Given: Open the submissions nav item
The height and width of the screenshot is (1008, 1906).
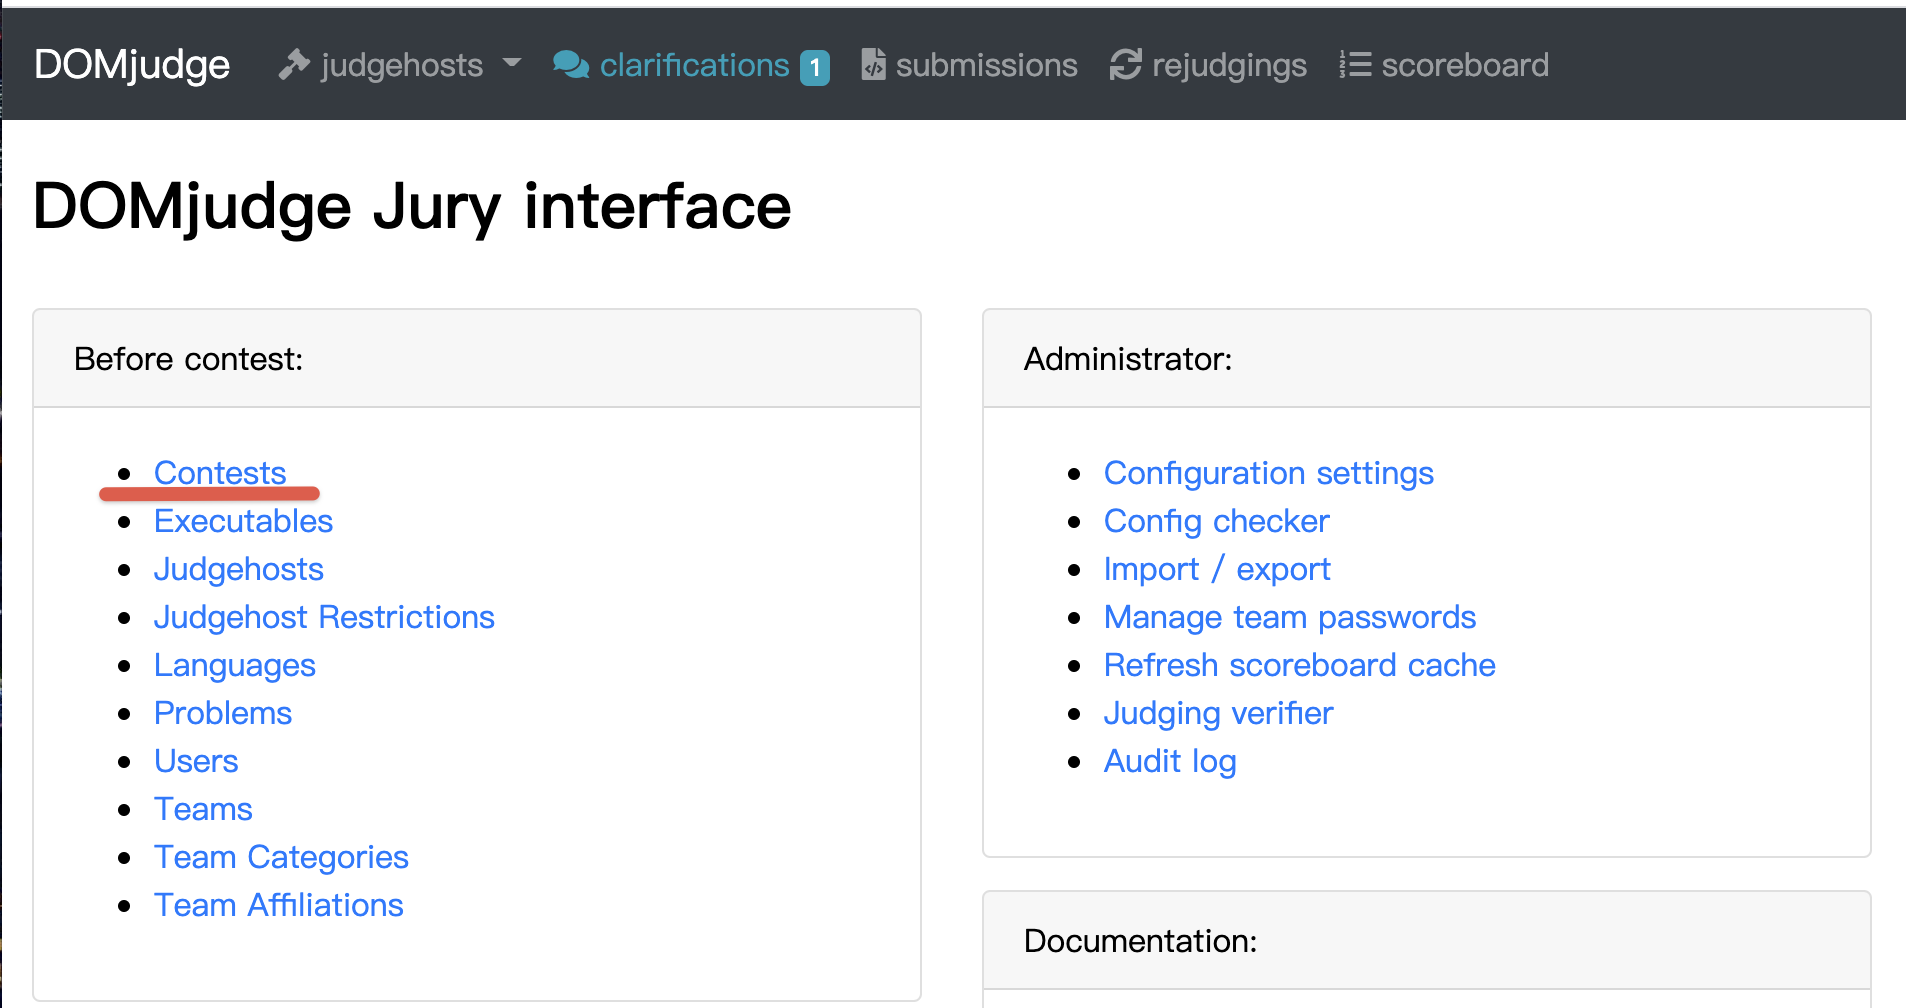Looking at the screenshot, I should click(985, 65).
